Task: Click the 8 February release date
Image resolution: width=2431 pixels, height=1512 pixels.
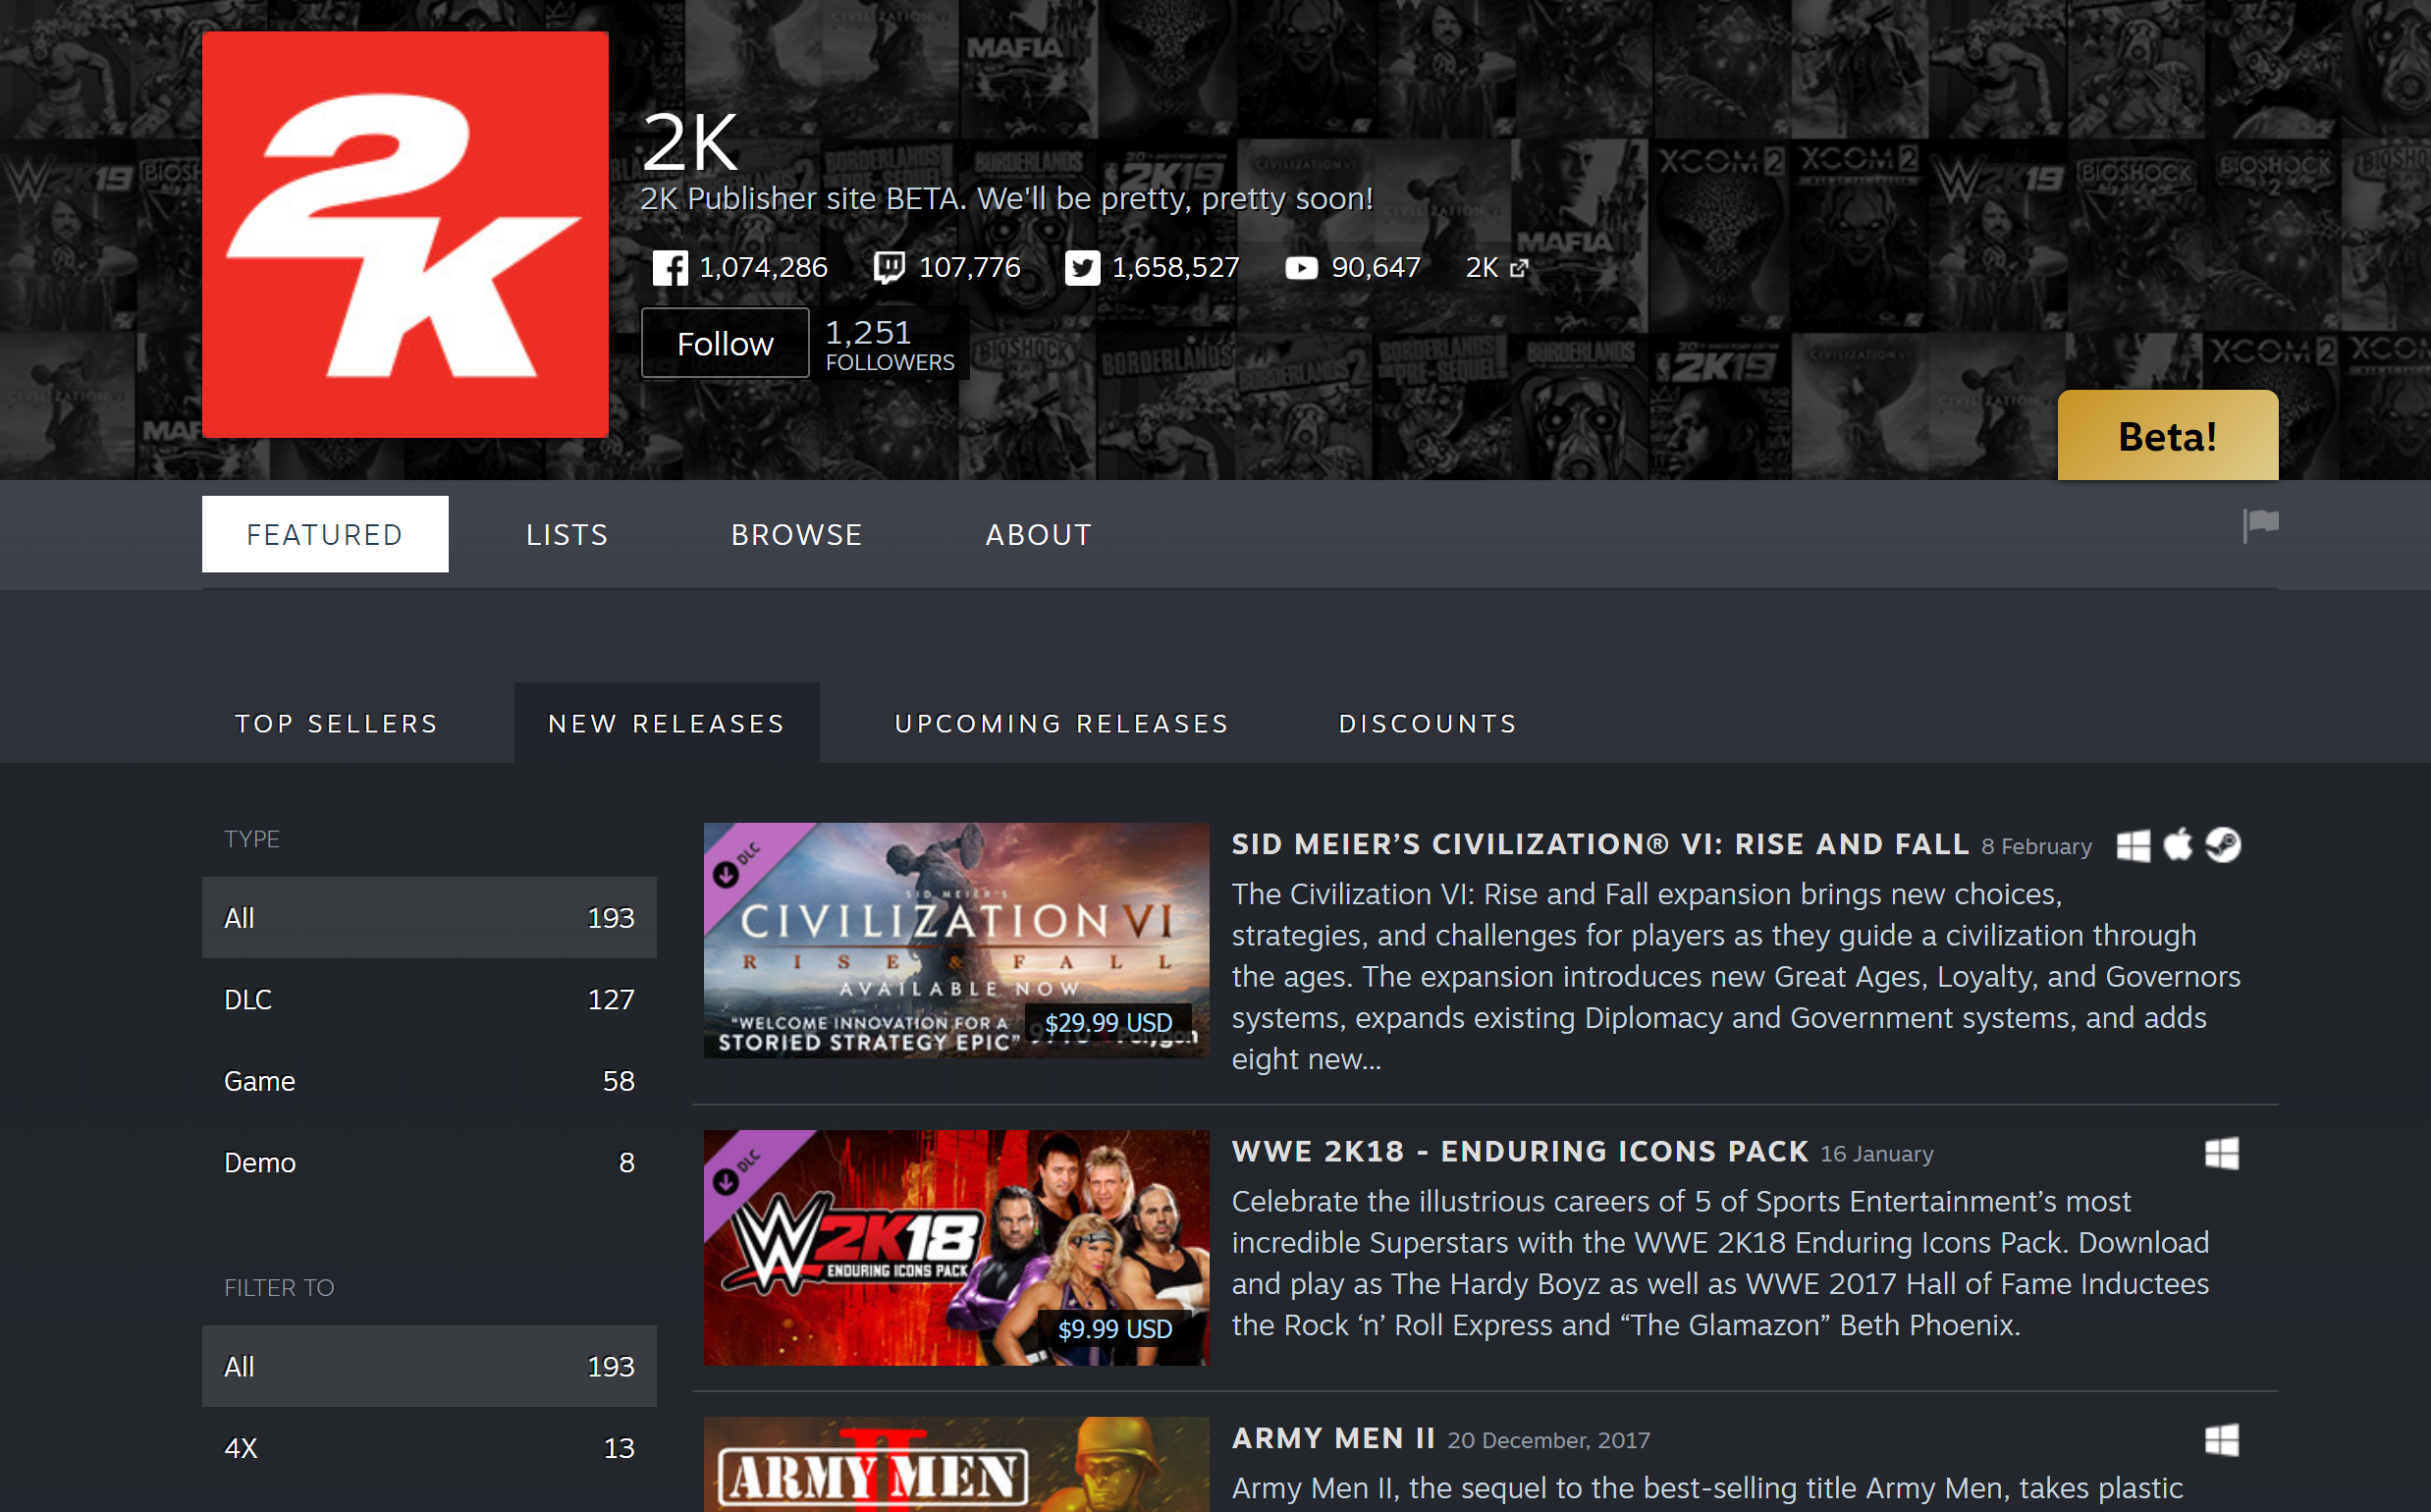Action: click(2036, 847)
